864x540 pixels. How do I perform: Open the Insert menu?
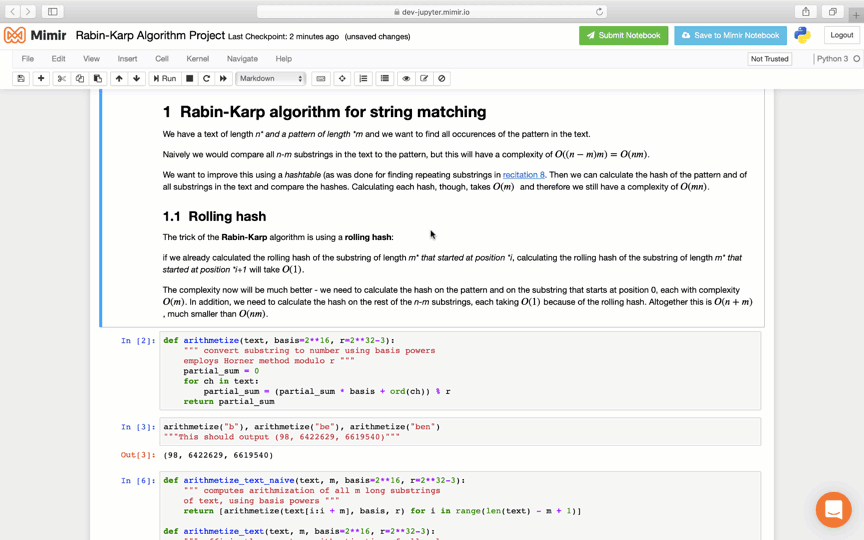[127, 58]
